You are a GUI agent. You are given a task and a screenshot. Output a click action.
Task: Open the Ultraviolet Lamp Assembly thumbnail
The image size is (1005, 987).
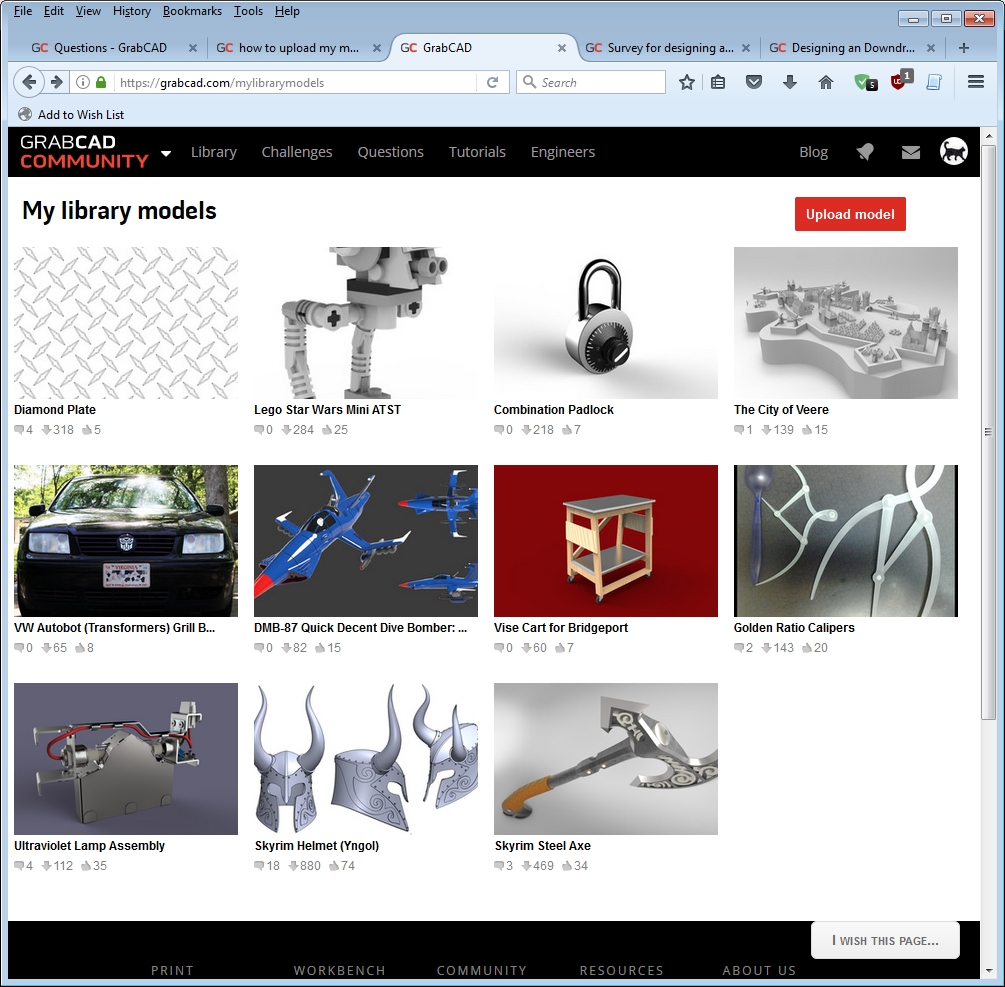(126, 759)
